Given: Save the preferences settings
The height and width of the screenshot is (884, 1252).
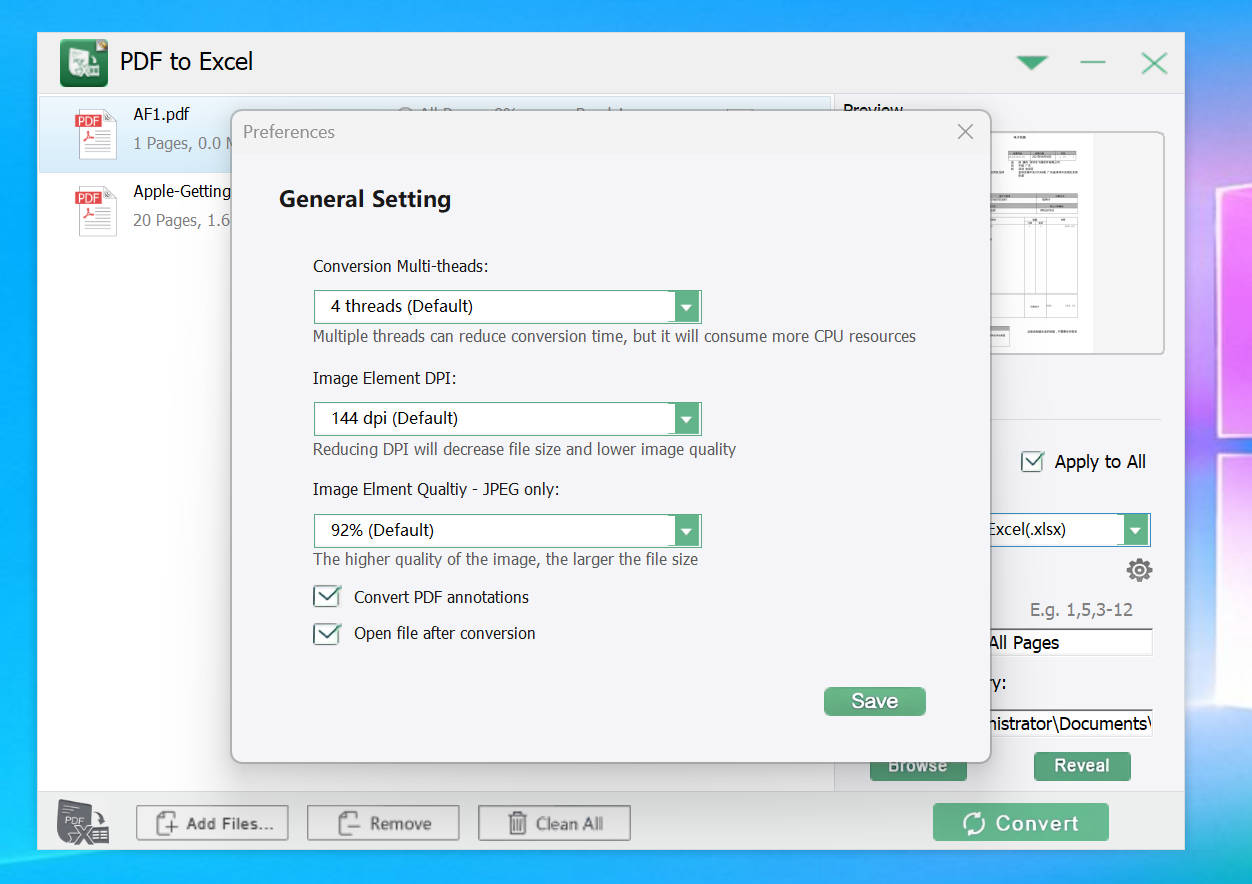Looking at the screenshot, I should 874,701.
